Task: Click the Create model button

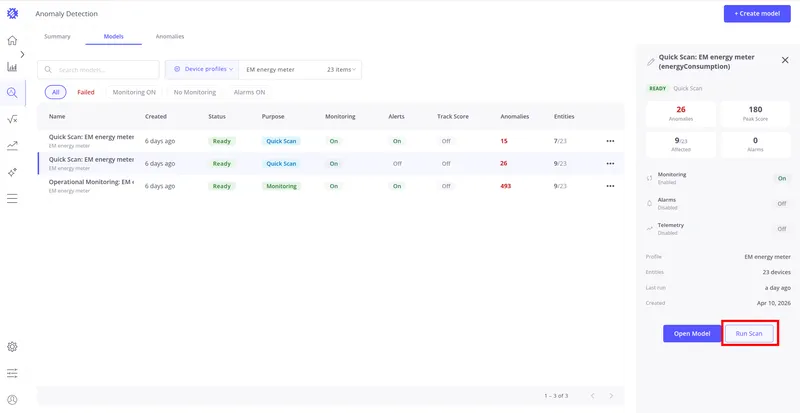Action: (x=757, y=14)
